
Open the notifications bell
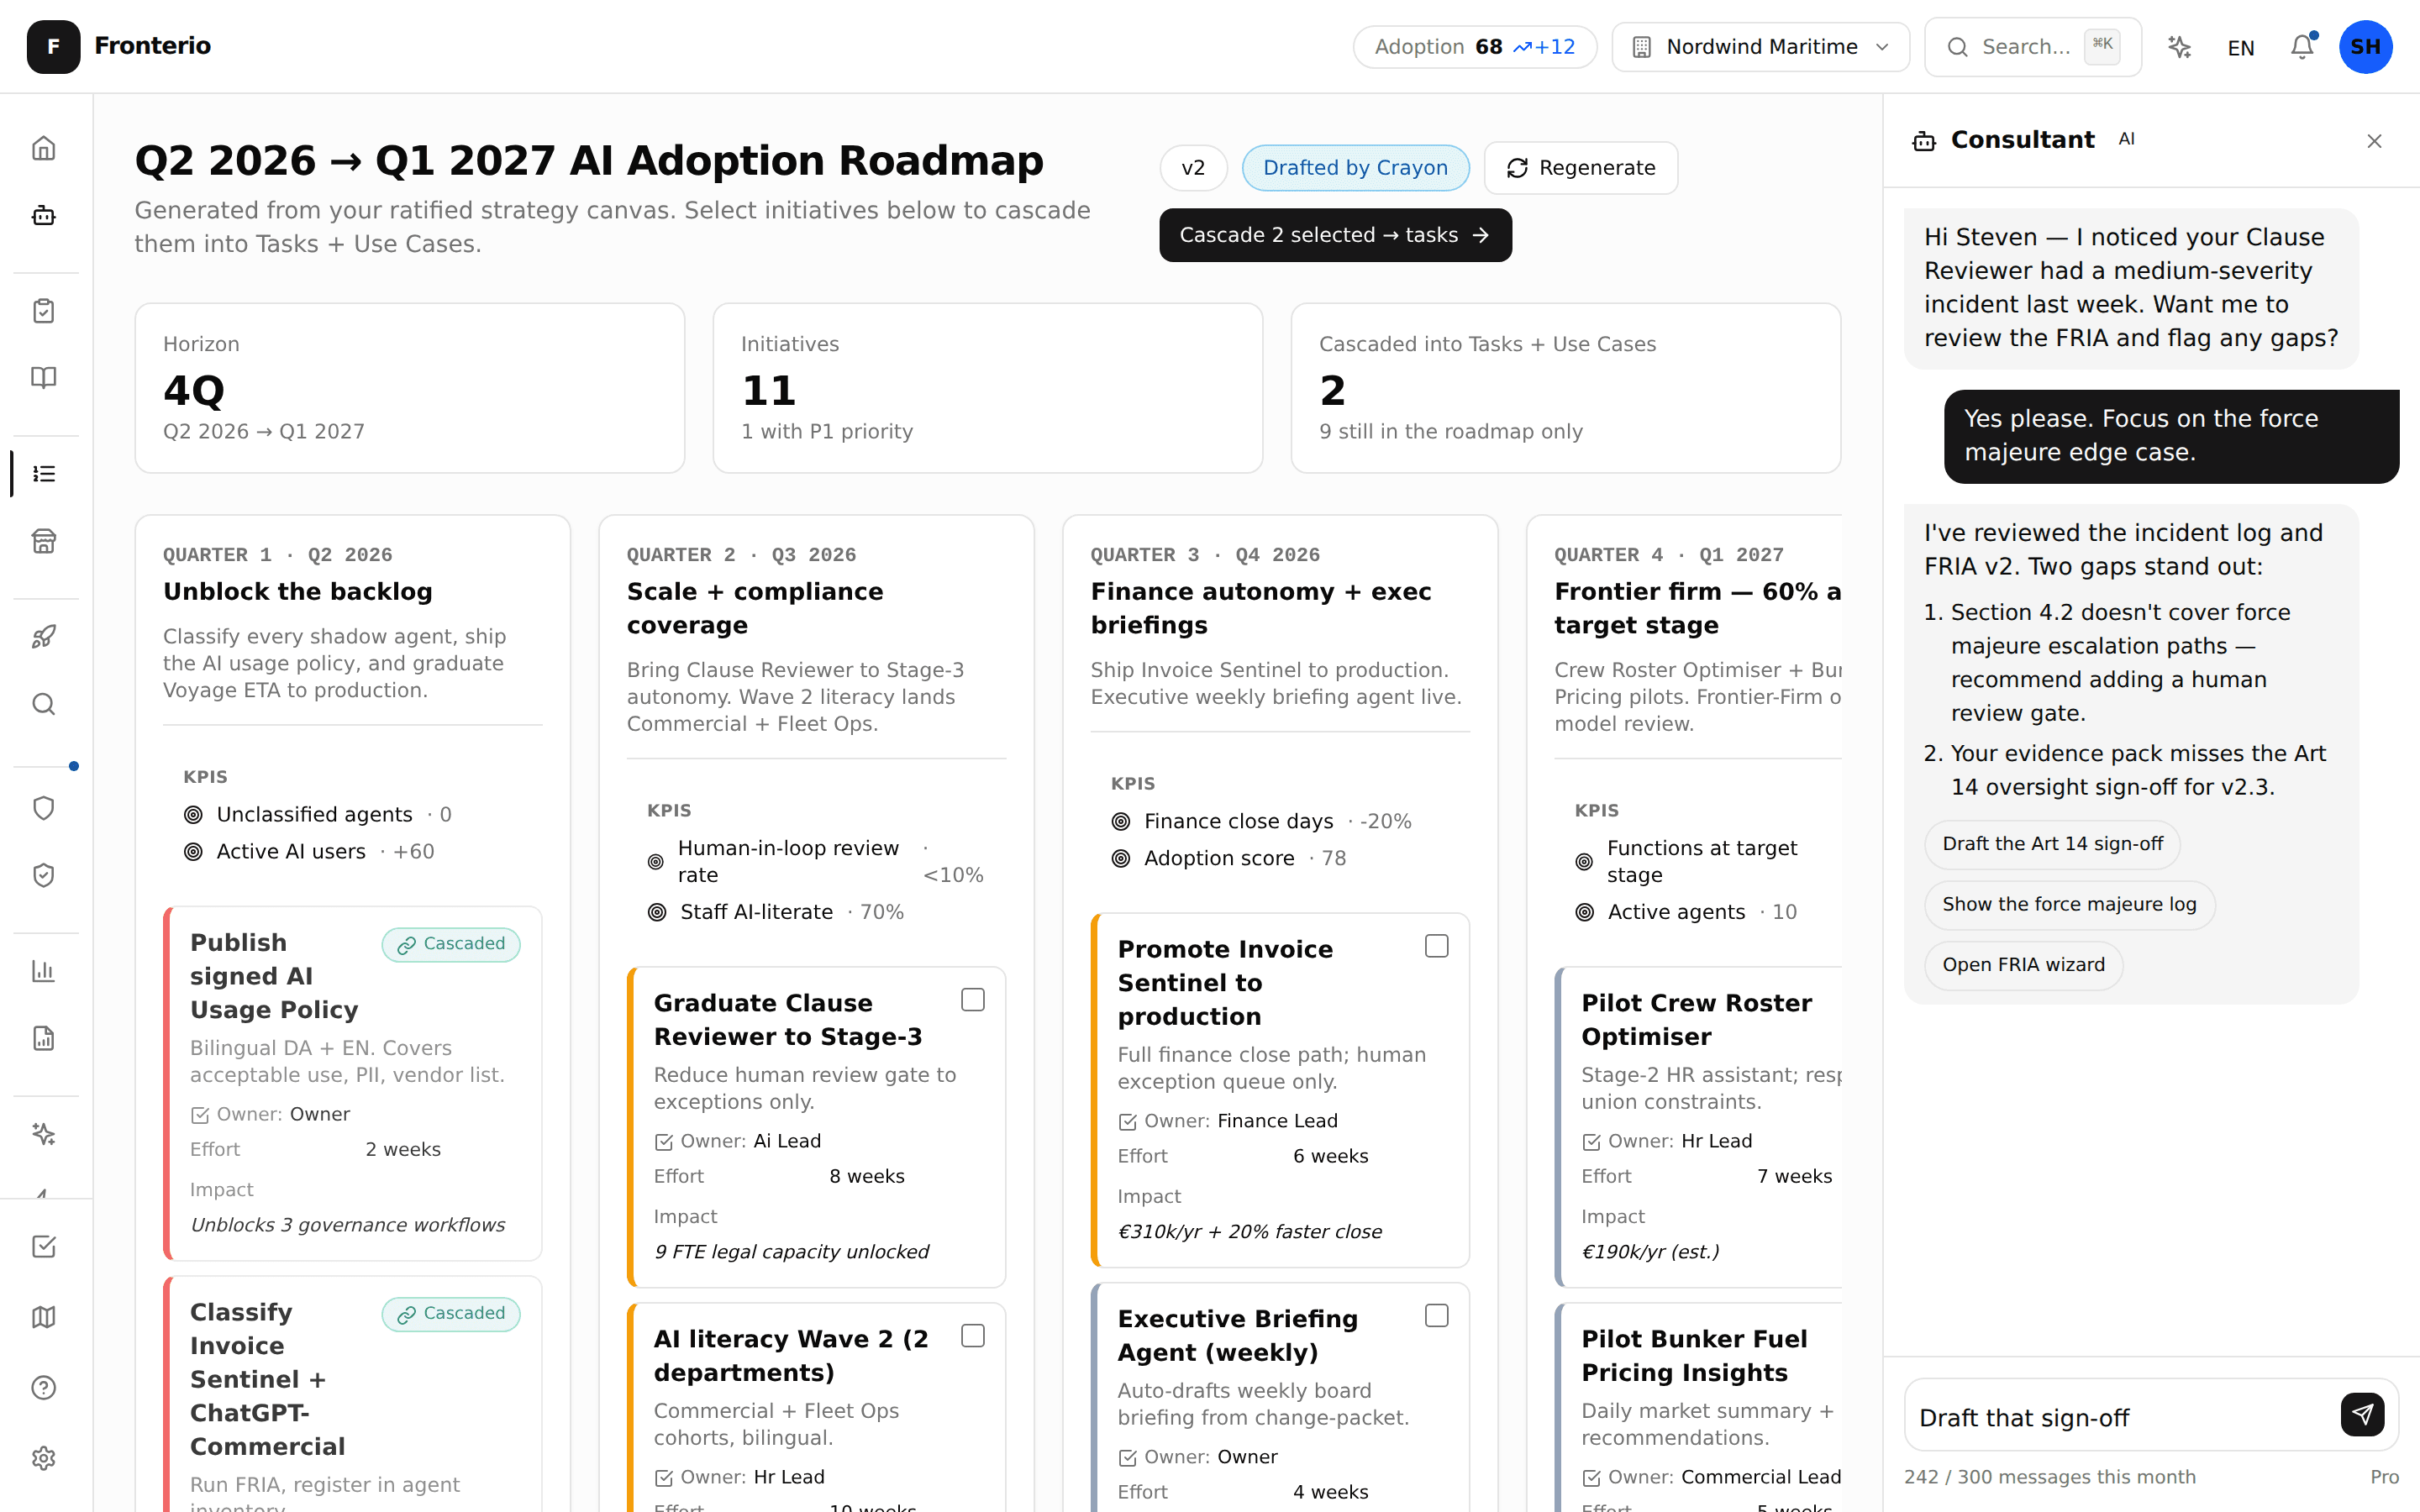pos(2302,47)
